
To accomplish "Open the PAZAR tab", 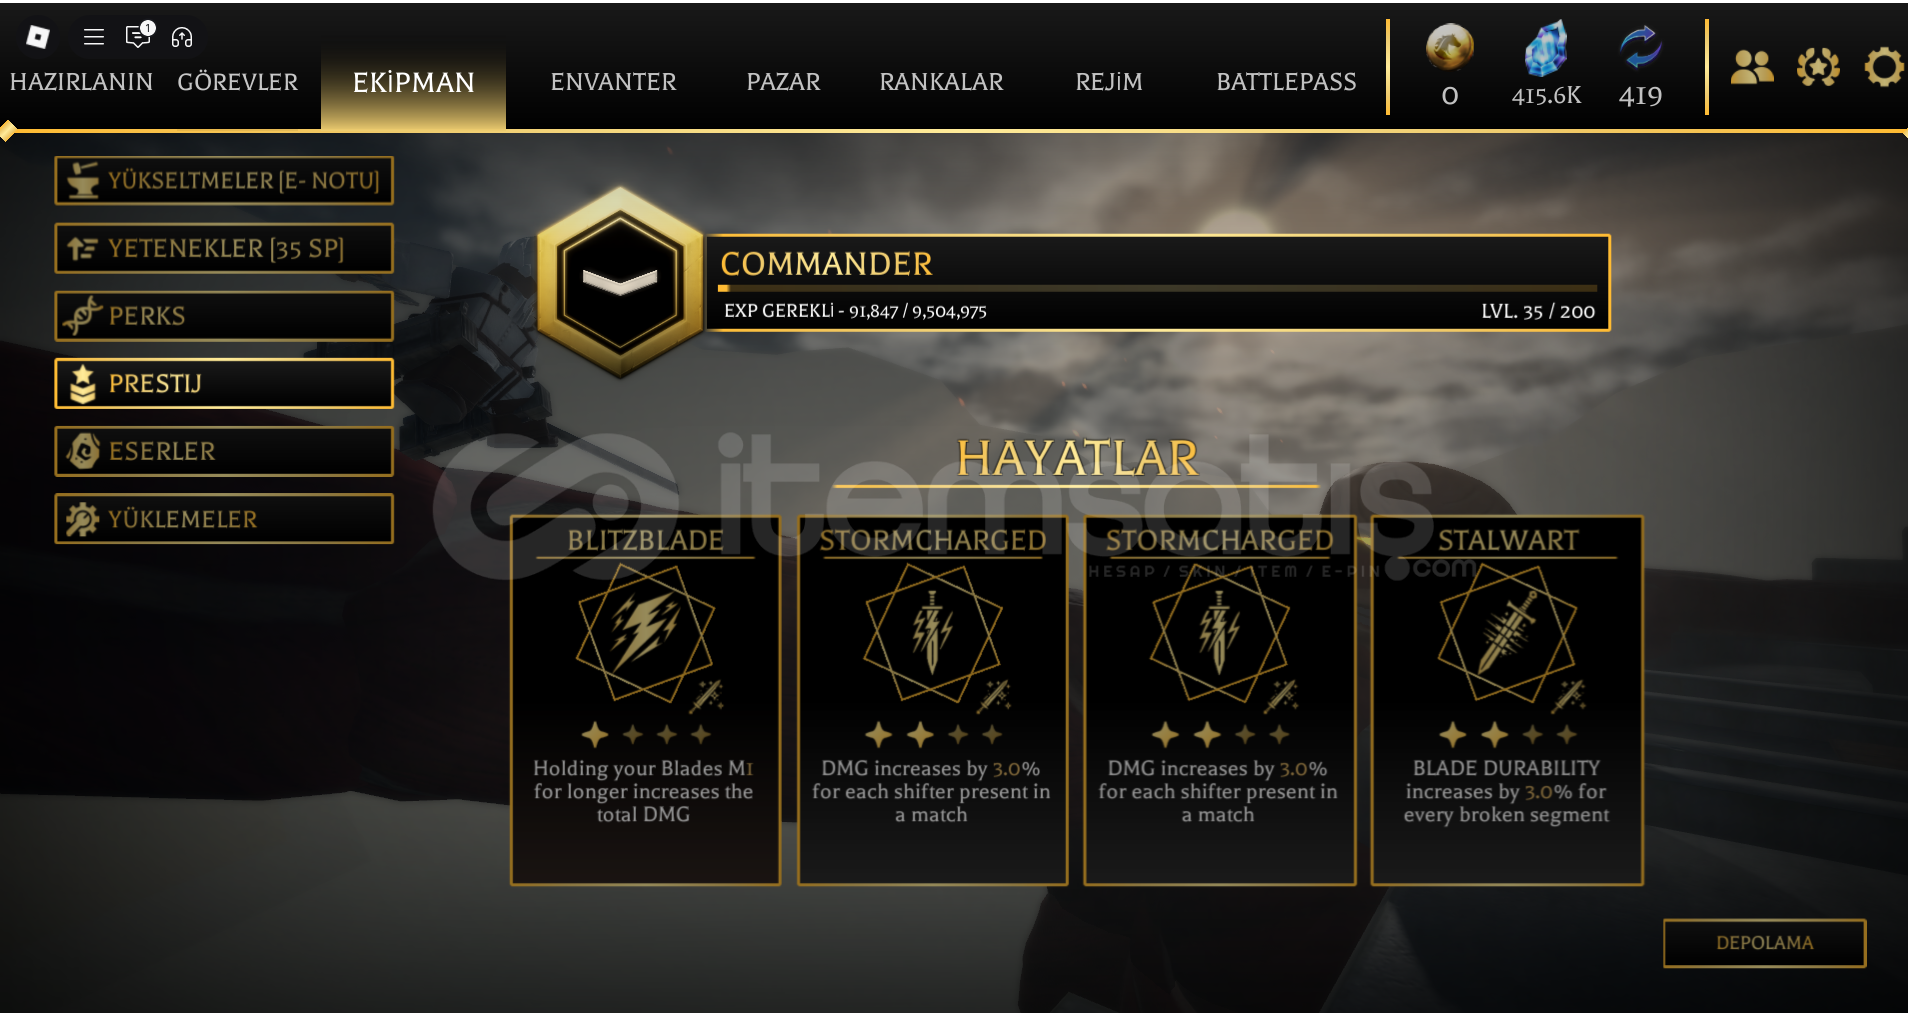I will tap(783, 82).
